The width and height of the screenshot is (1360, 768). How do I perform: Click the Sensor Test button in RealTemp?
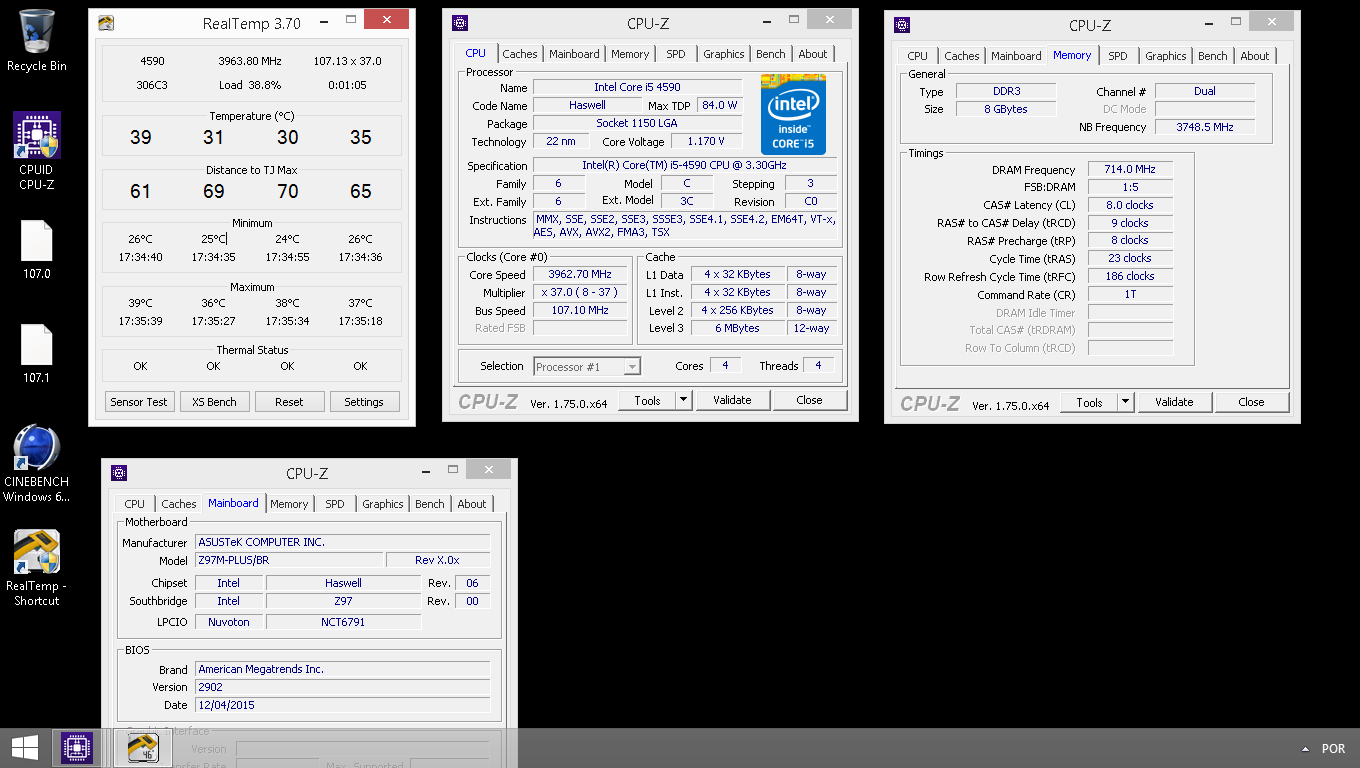coord(139,402)
